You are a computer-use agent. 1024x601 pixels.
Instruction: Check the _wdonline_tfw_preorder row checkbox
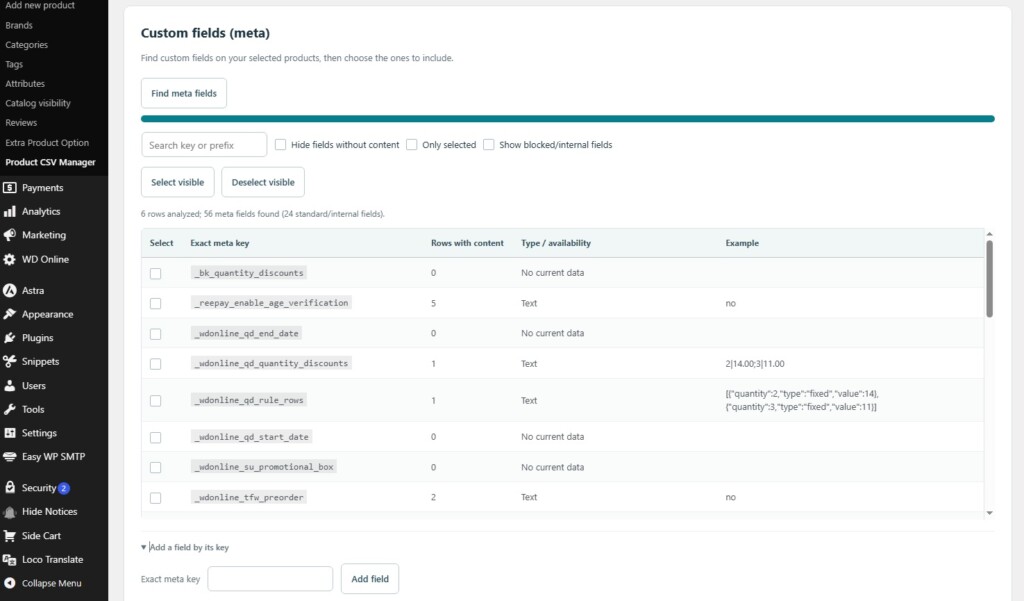(x=155, y=498)
